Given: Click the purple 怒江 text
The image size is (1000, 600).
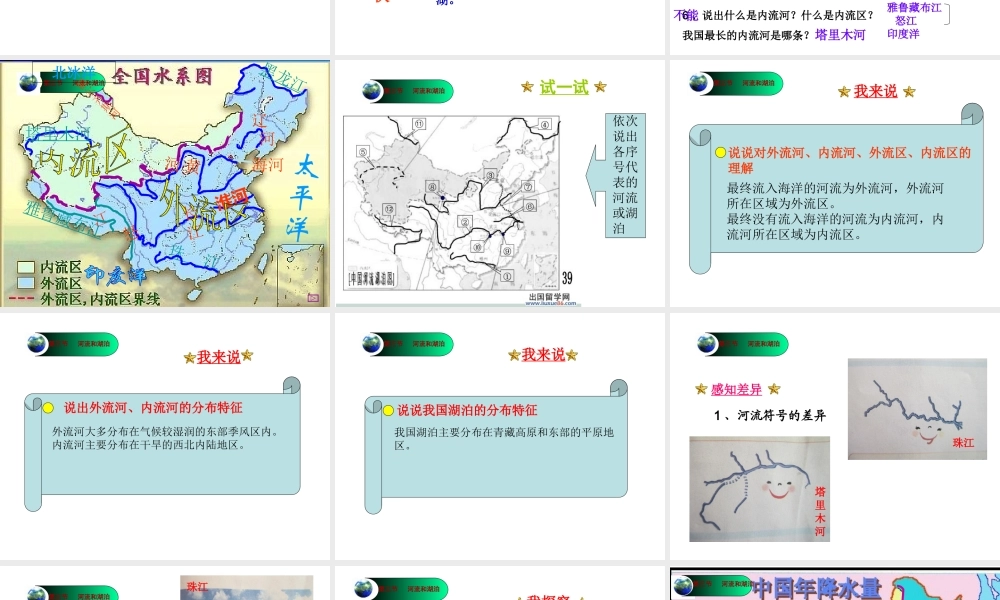Looking at the screenshot, I should (906, 21).
